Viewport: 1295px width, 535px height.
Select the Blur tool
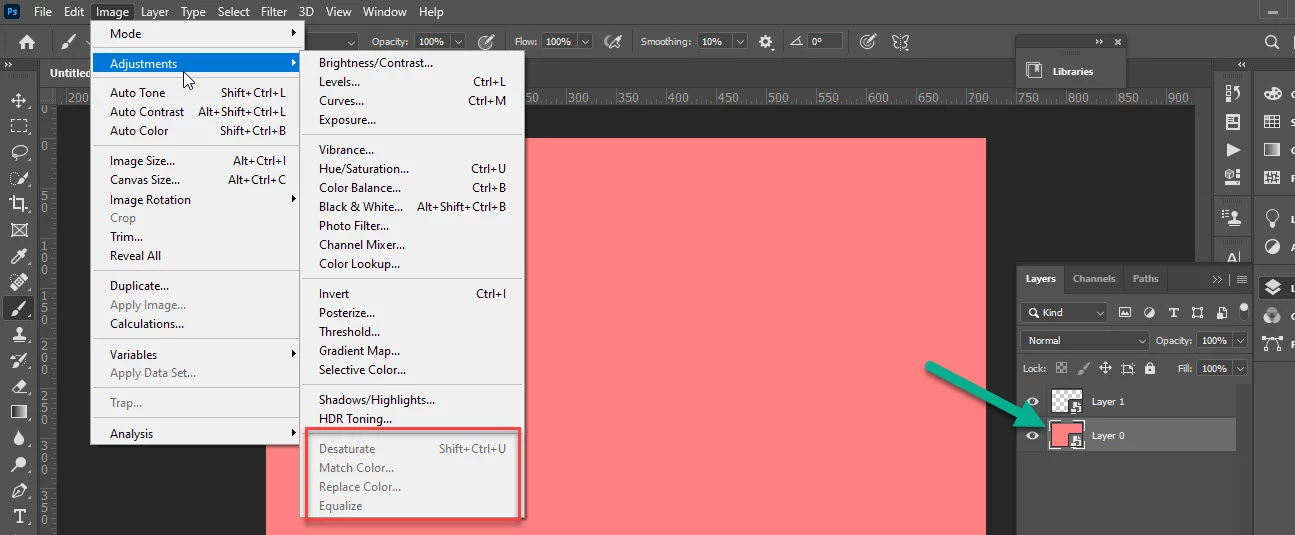tap(19, 438)
